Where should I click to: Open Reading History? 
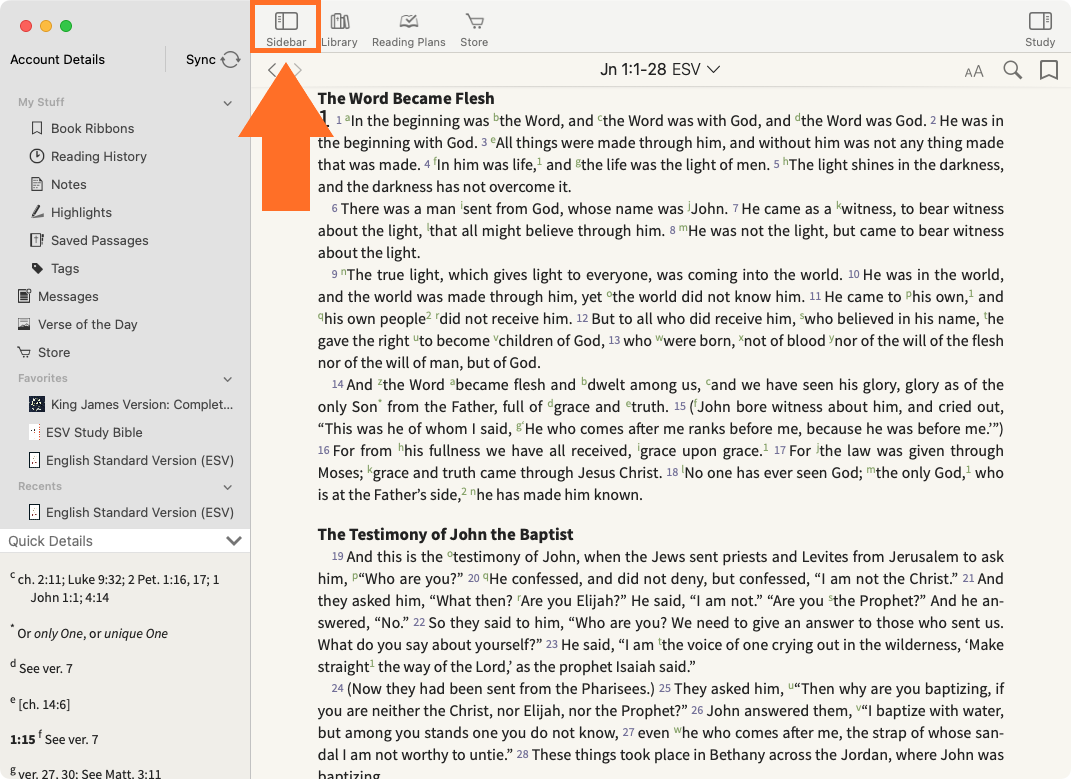(x=99, y=156)
